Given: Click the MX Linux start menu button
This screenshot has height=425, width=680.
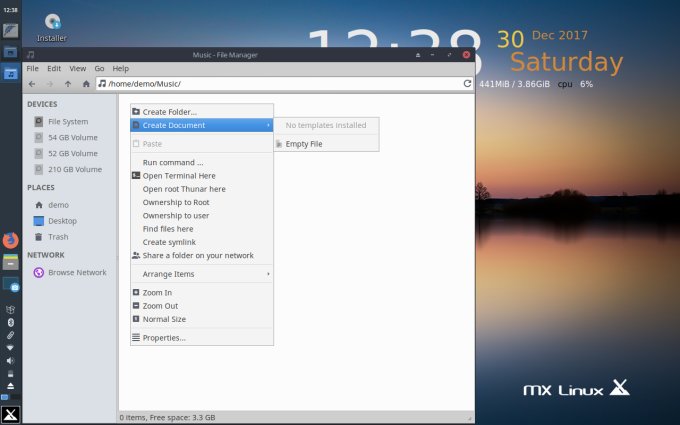Looking at the screenshot, I should click(10, 415).
